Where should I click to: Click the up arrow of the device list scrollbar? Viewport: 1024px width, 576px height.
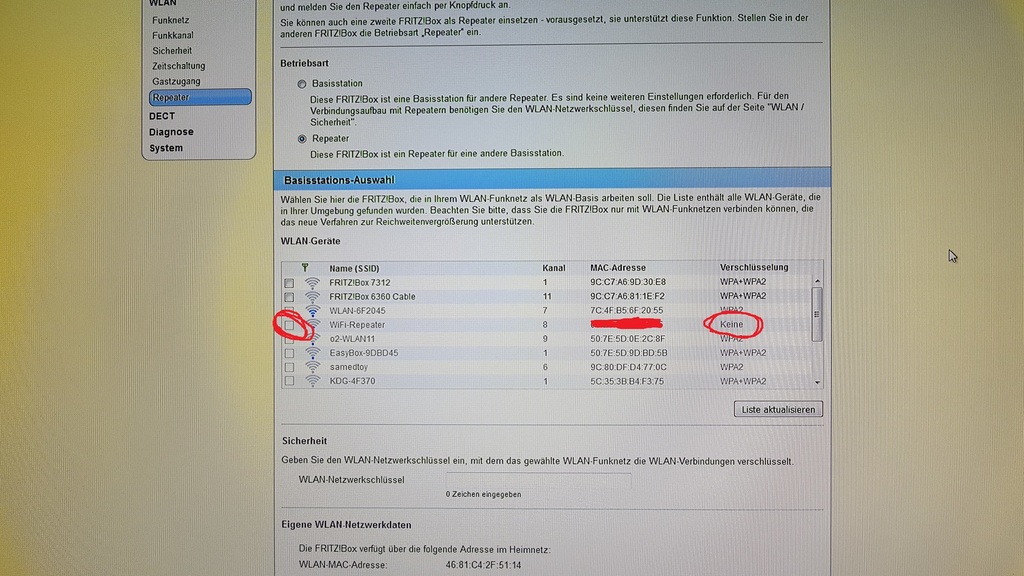pos(818,283)
